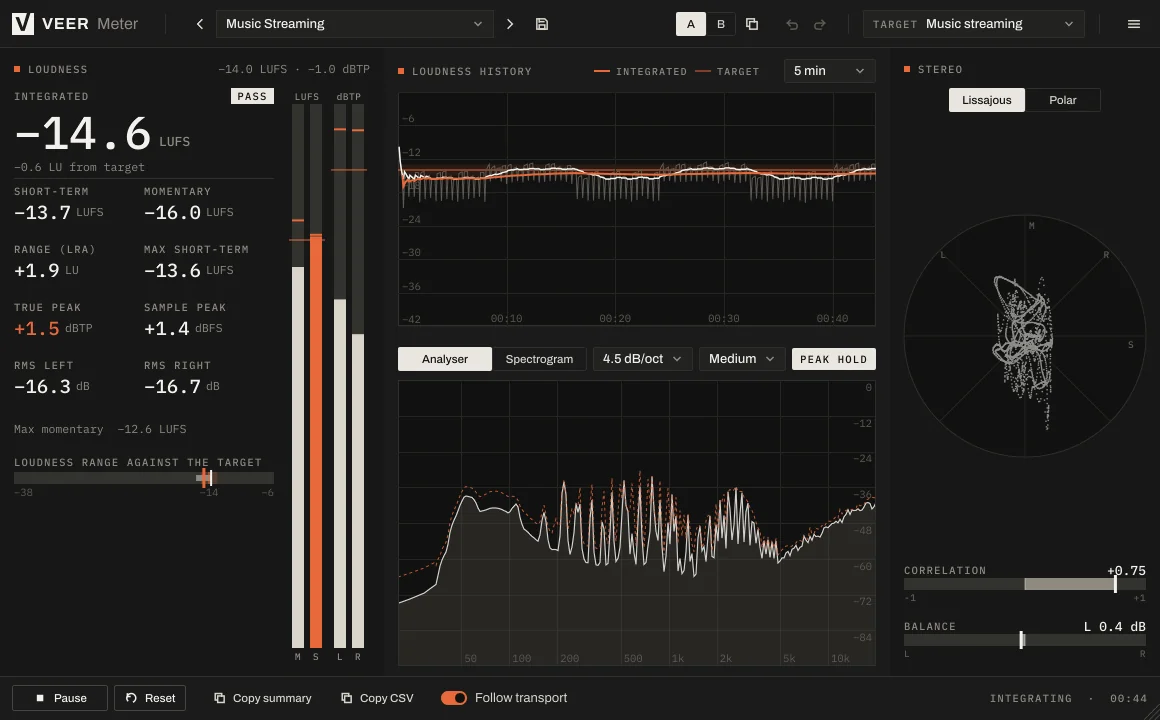Click the Lissajous vectorscope display
Screen dimensions: 1160x720
coord(1025,336)
